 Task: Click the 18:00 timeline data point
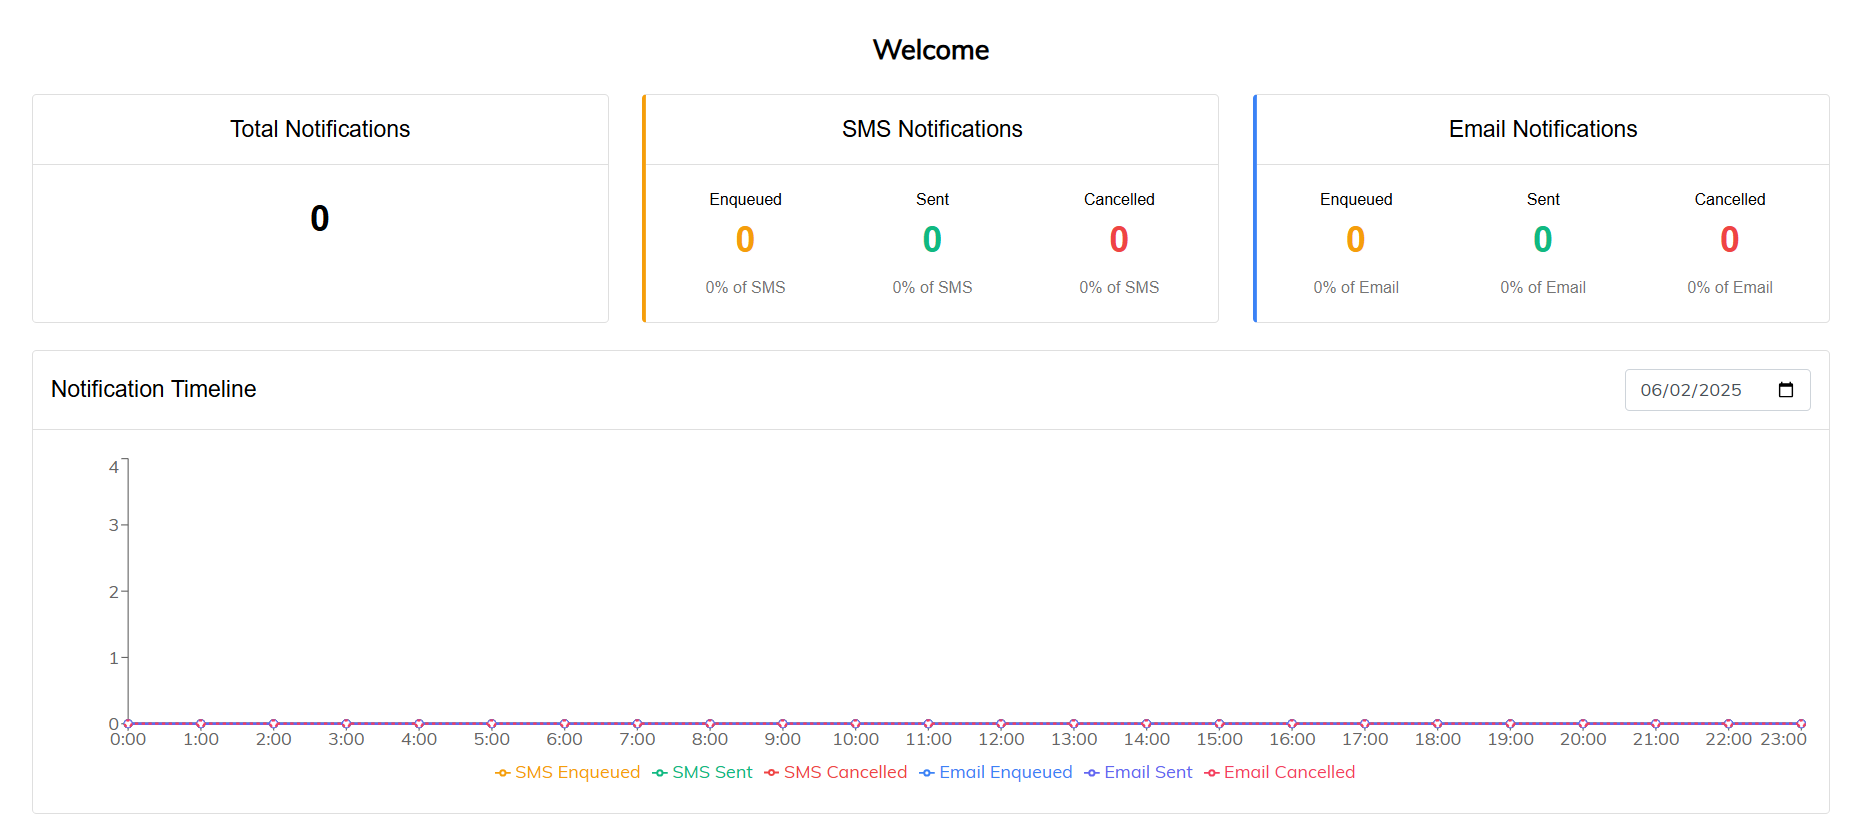(1437, 723)
